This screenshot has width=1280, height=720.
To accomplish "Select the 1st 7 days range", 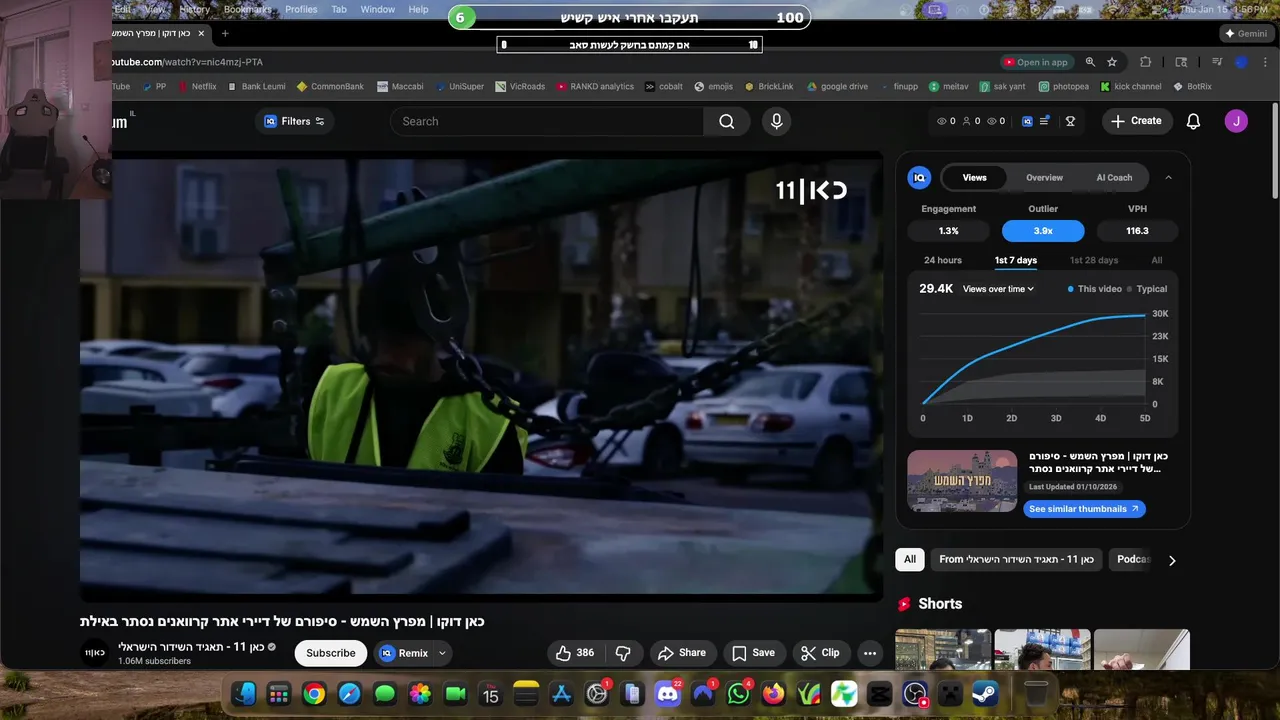I will click(x=1016, y=260).
